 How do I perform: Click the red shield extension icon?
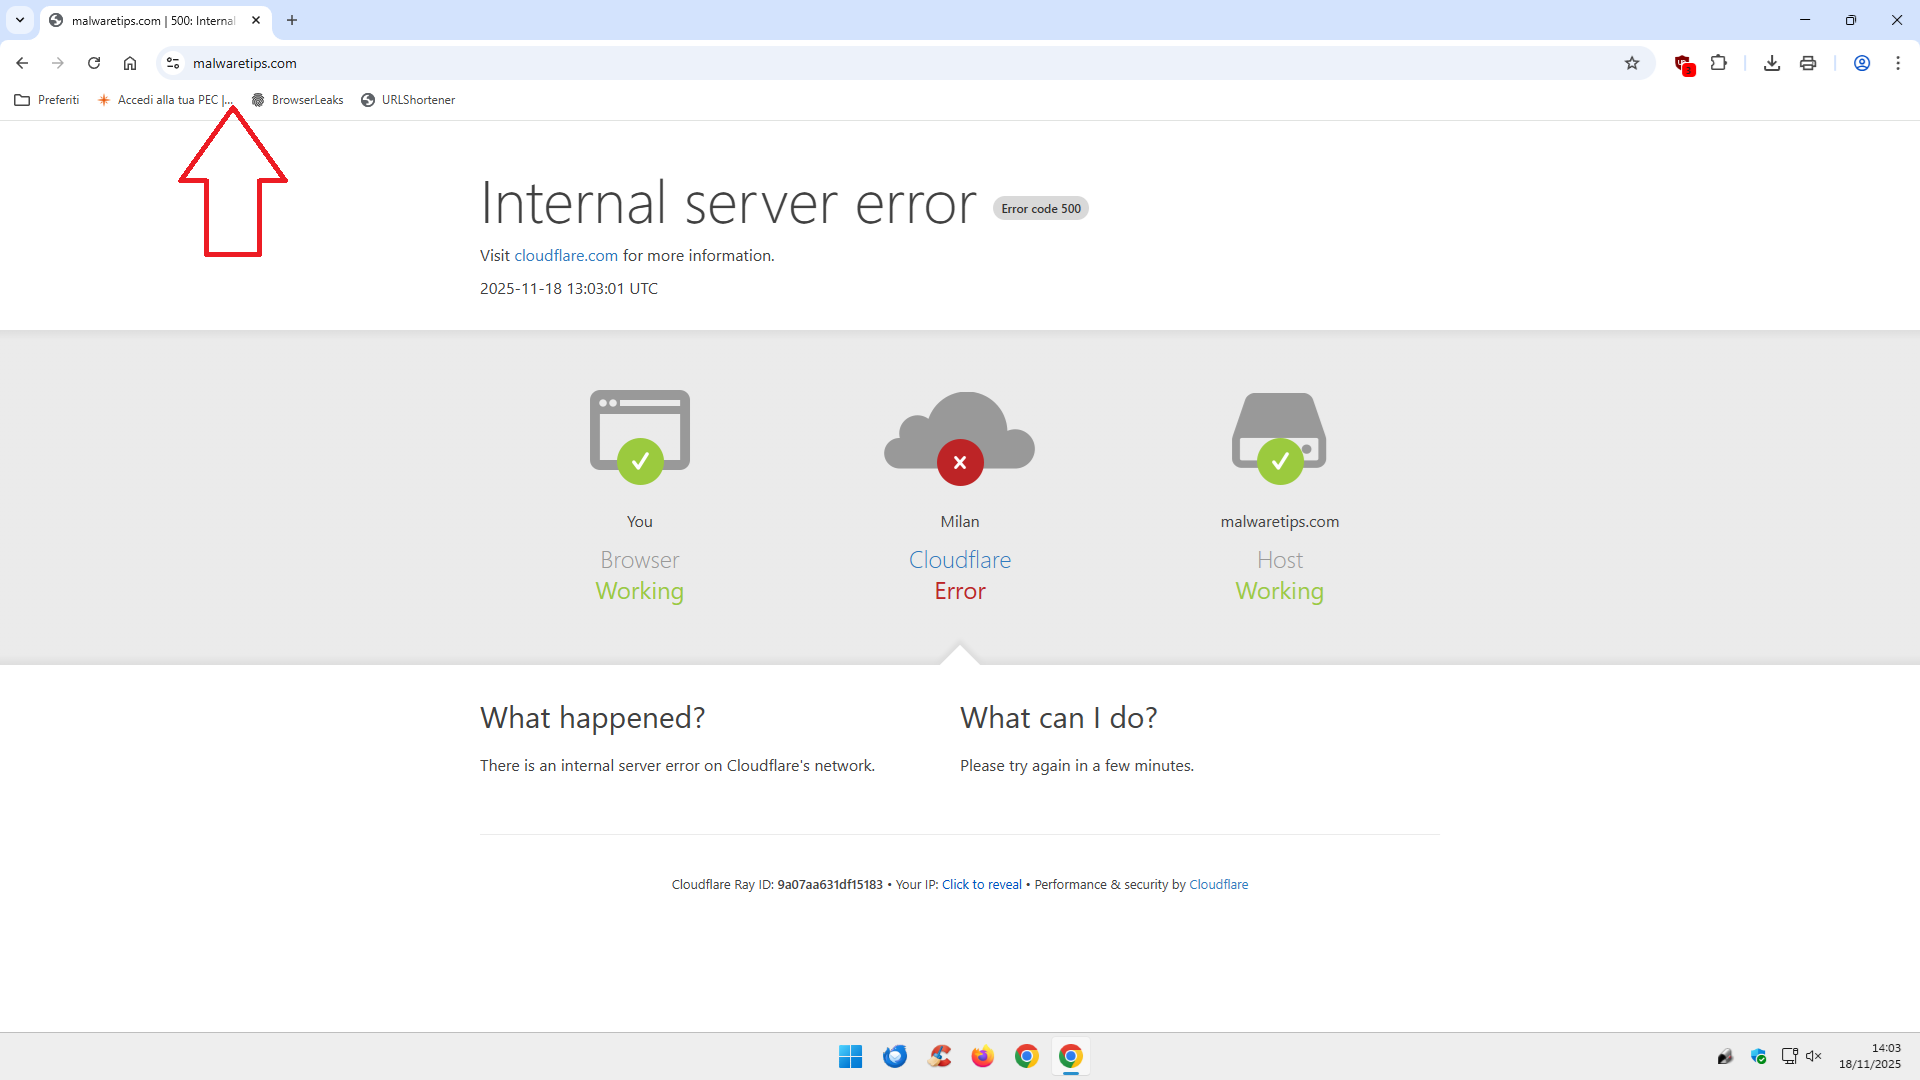point(1684,64)
